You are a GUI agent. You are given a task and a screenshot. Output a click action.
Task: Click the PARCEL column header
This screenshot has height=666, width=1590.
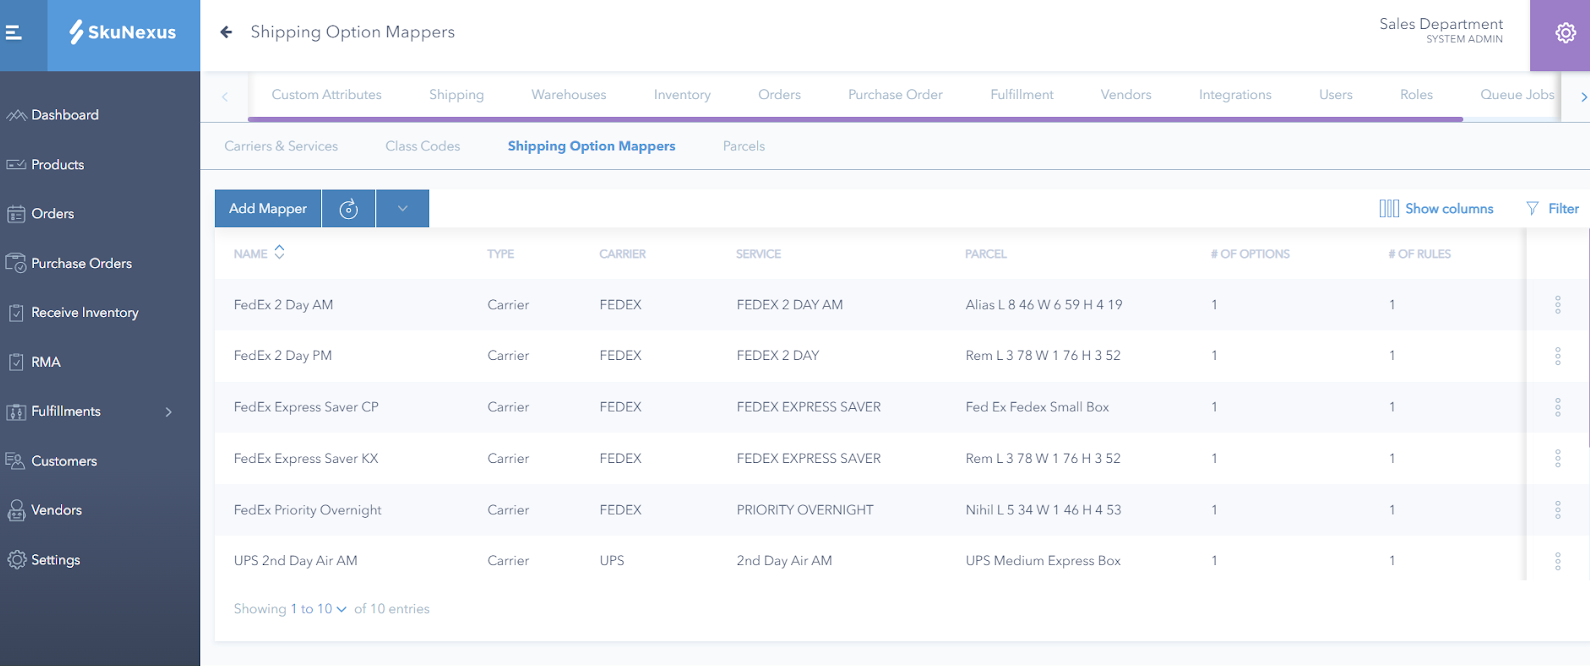click(985, 254)
